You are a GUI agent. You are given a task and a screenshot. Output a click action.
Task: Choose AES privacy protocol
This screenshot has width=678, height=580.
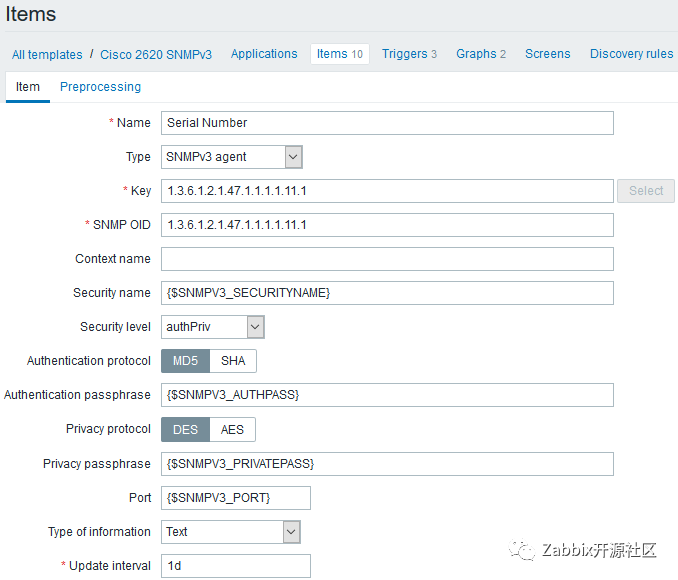[x=232, y=429]
